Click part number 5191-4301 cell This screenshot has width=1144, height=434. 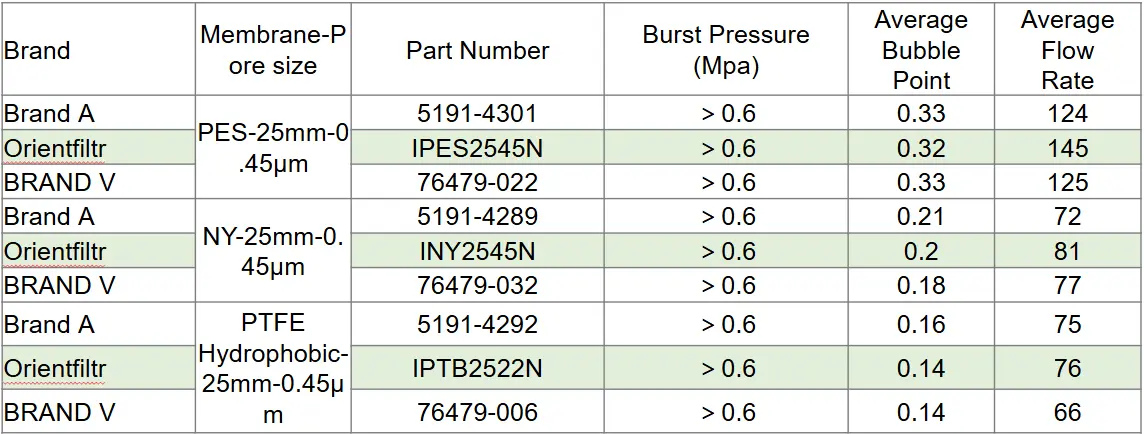pyautogui.click(x=477, y=113)
